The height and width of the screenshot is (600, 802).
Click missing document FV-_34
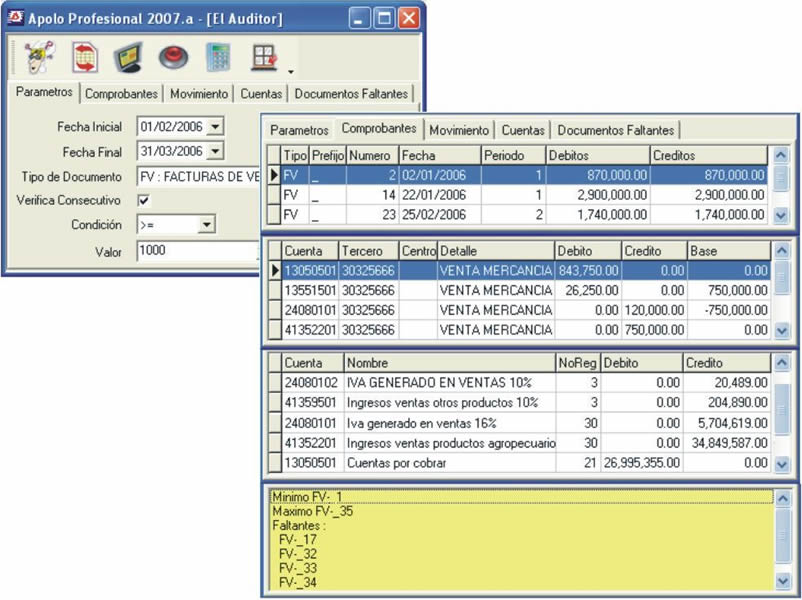(298, 582)
